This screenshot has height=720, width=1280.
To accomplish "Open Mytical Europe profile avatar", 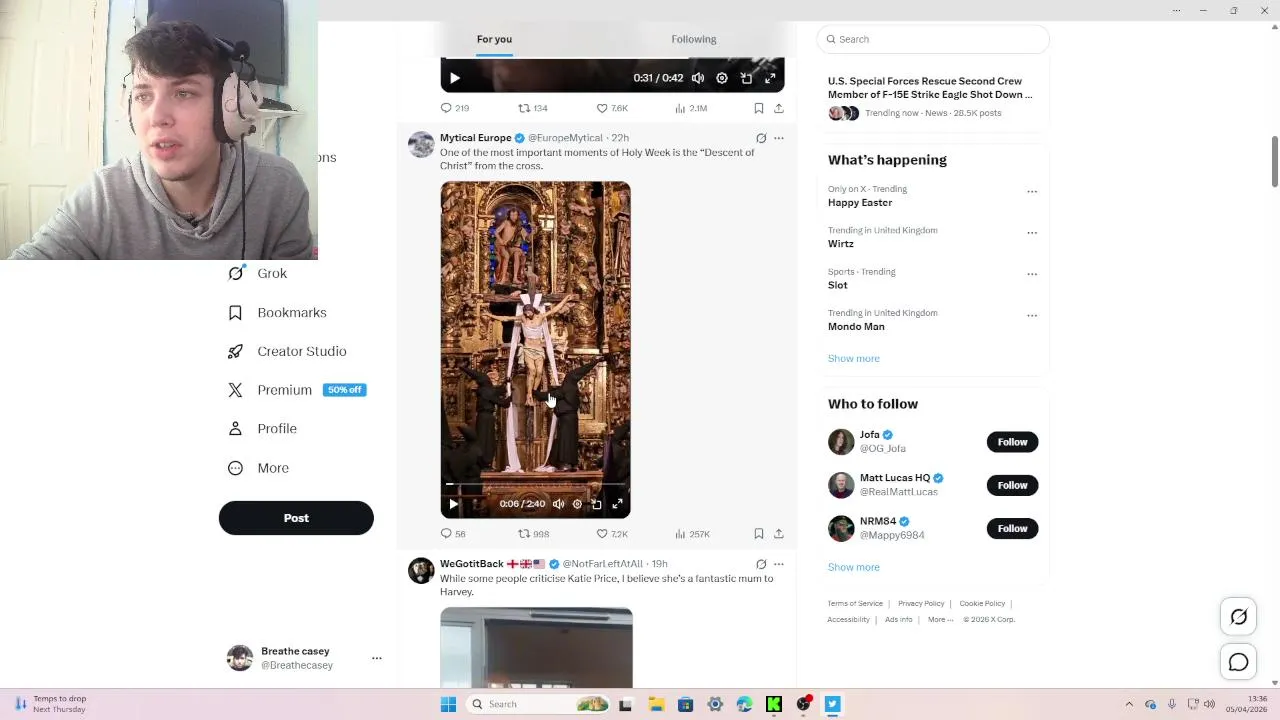I will click(421, 144).
